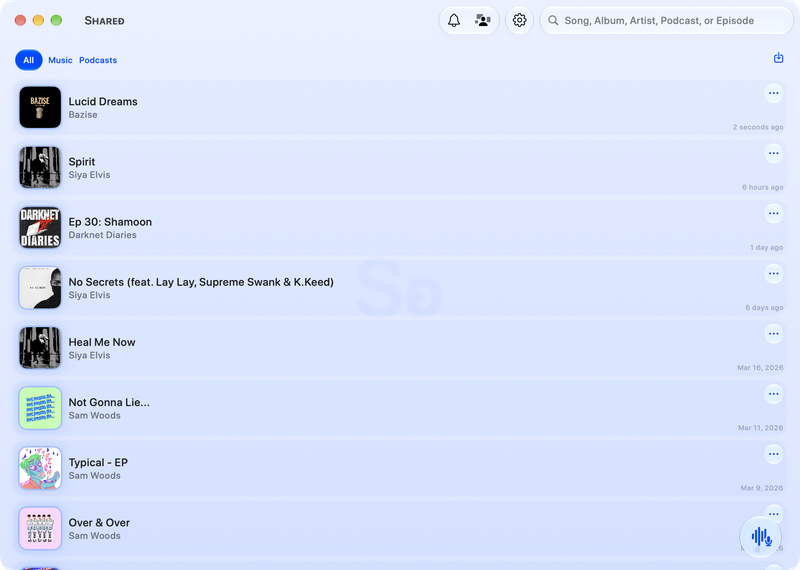Select the Typical - EP title

coord(98,462)
